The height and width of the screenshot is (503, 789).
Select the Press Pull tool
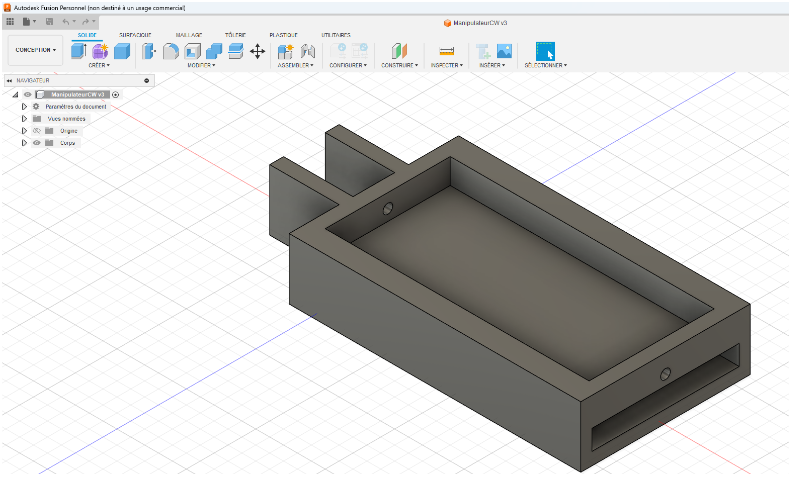click(x=149, y=51)
